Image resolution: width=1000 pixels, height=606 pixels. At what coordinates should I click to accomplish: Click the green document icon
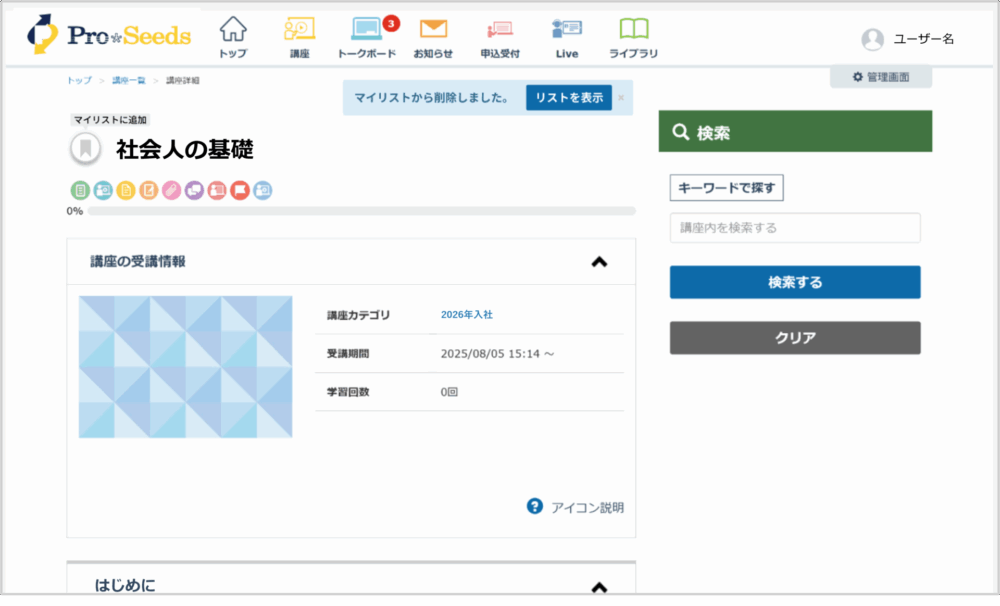pyautogui.click(x=80, y=190)
